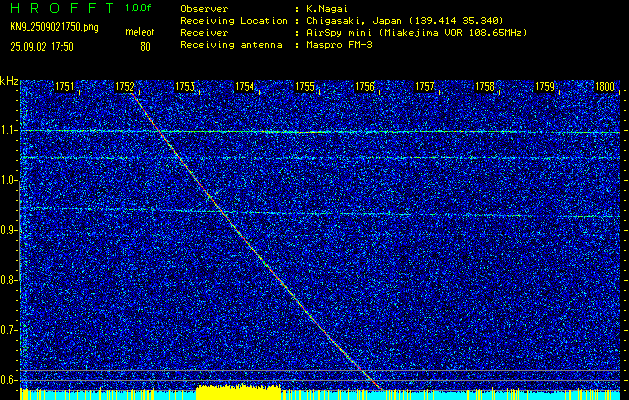Click time marker 1759
This screenshot has width=629, height=400.
point(545,86)
